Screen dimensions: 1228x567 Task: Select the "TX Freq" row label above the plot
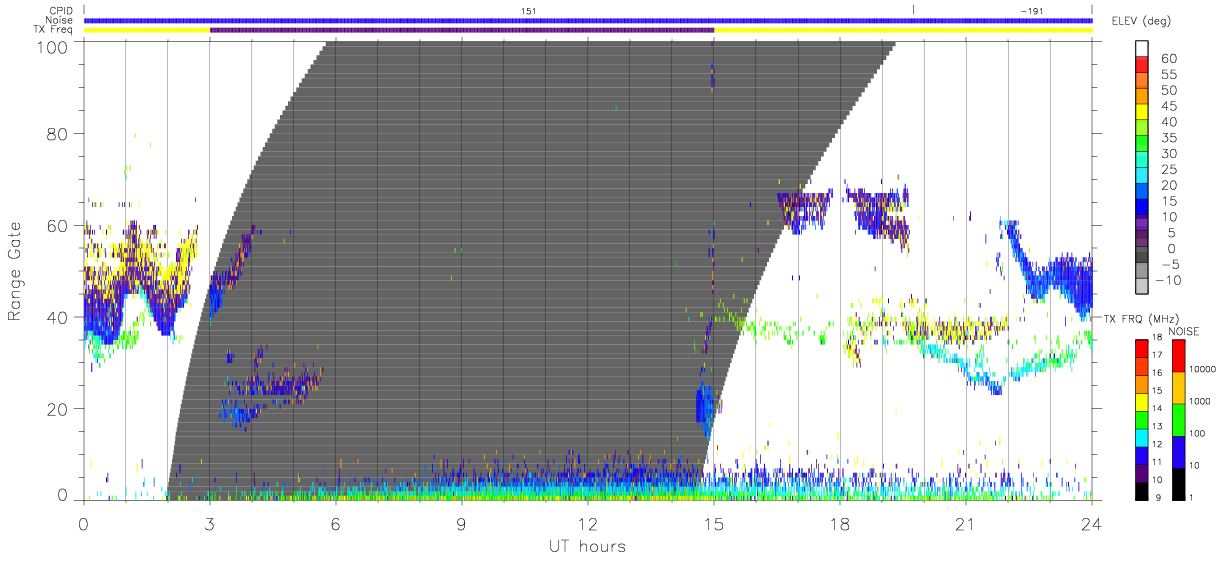pos(55,30)
